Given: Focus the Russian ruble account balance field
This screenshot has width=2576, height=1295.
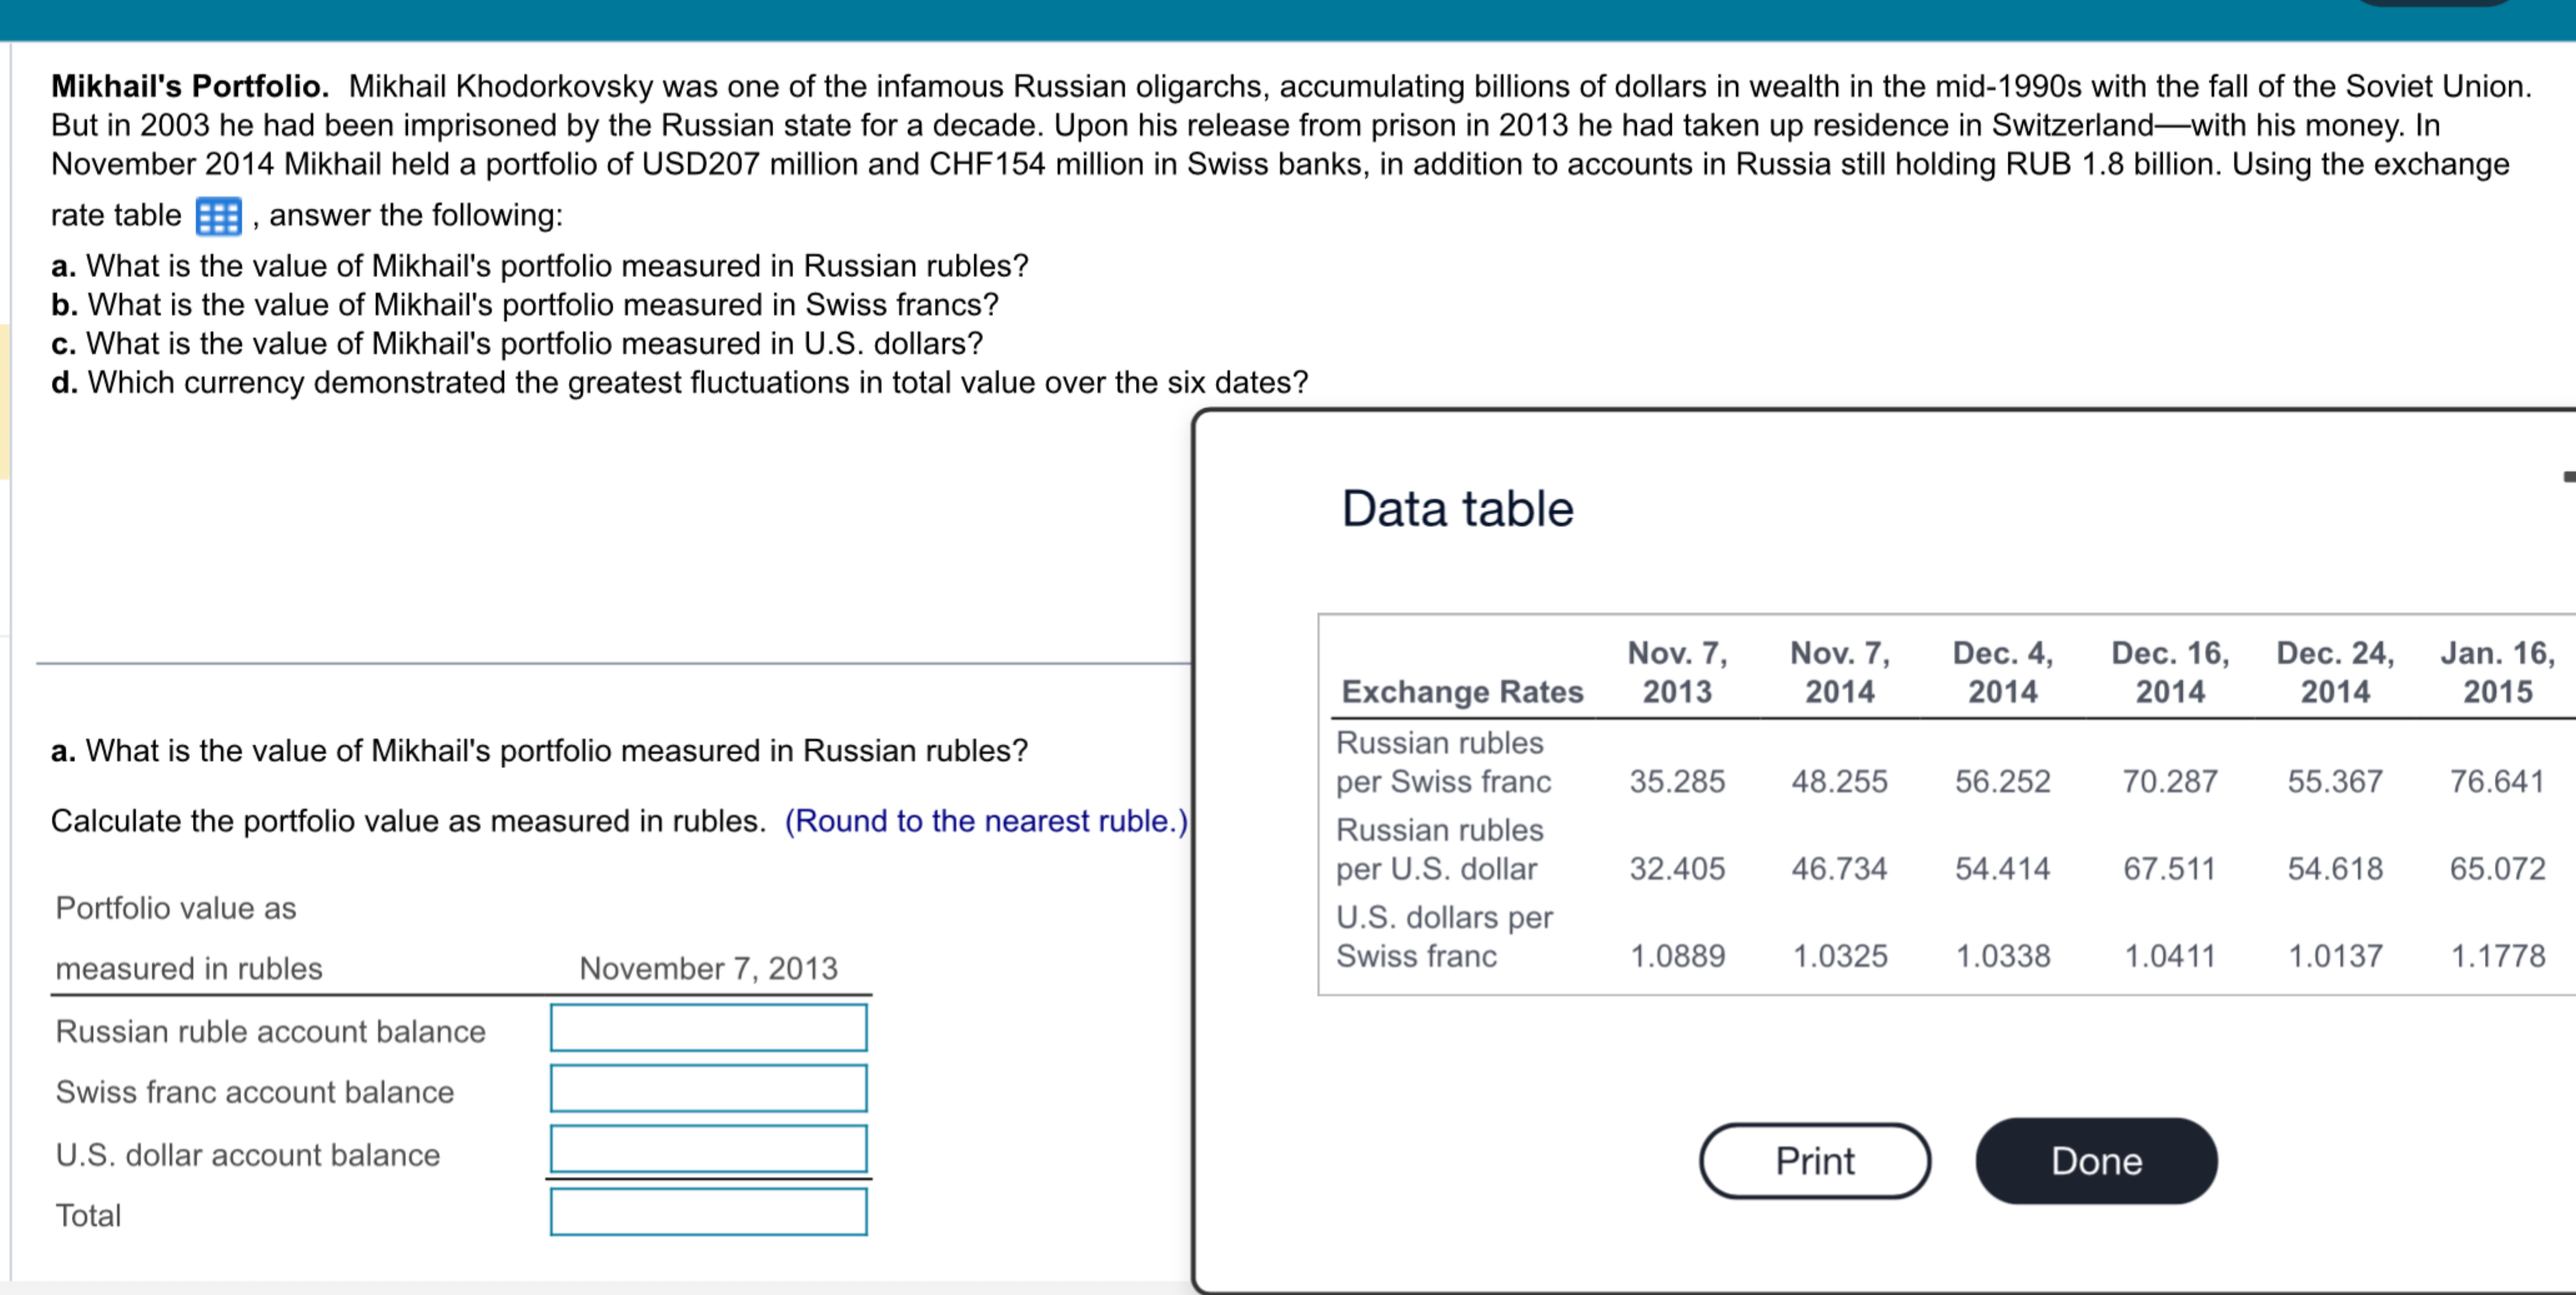Looking at the screenshot, I should [708, 1028].
